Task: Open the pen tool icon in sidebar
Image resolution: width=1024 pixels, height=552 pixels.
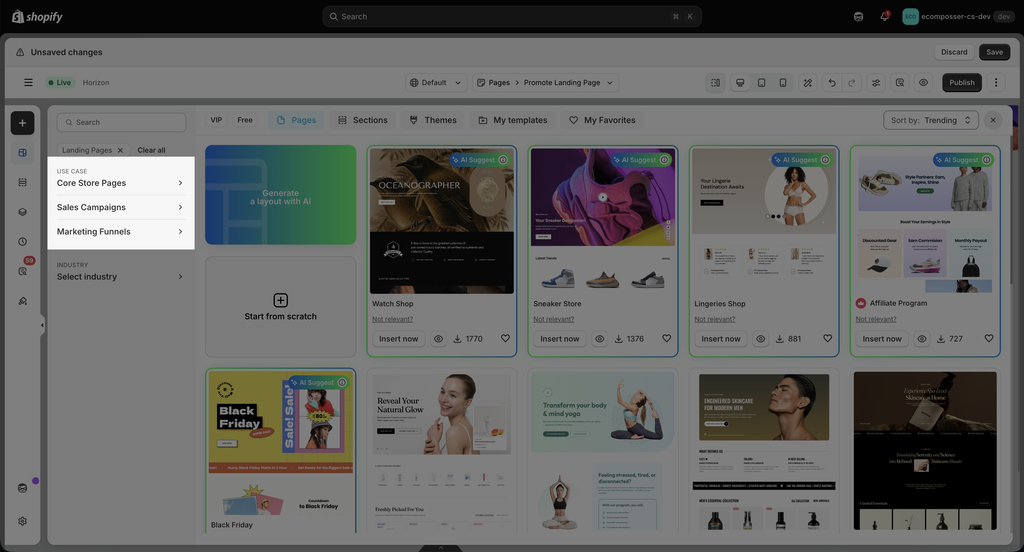Action: click(x=22, y=301)
